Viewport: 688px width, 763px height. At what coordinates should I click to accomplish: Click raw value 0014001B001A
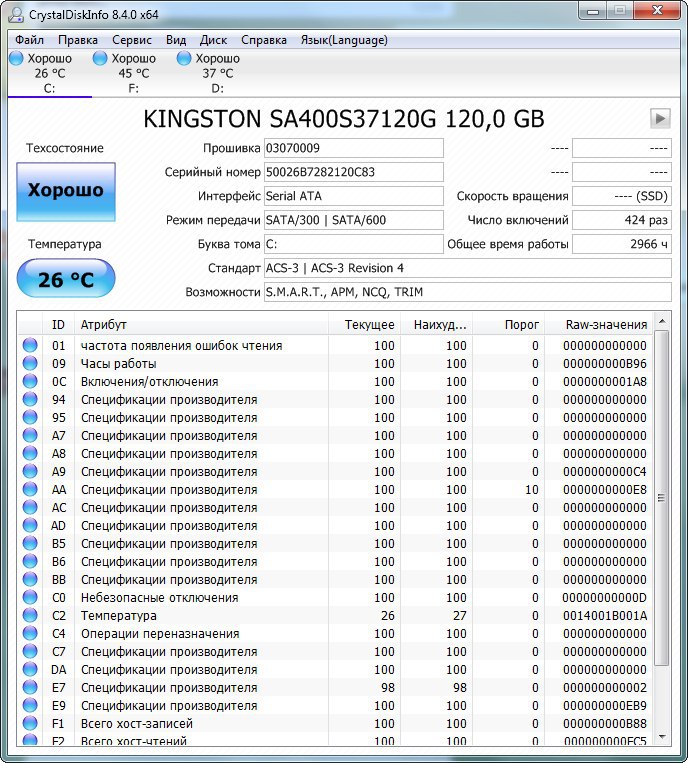coord(605,616)
